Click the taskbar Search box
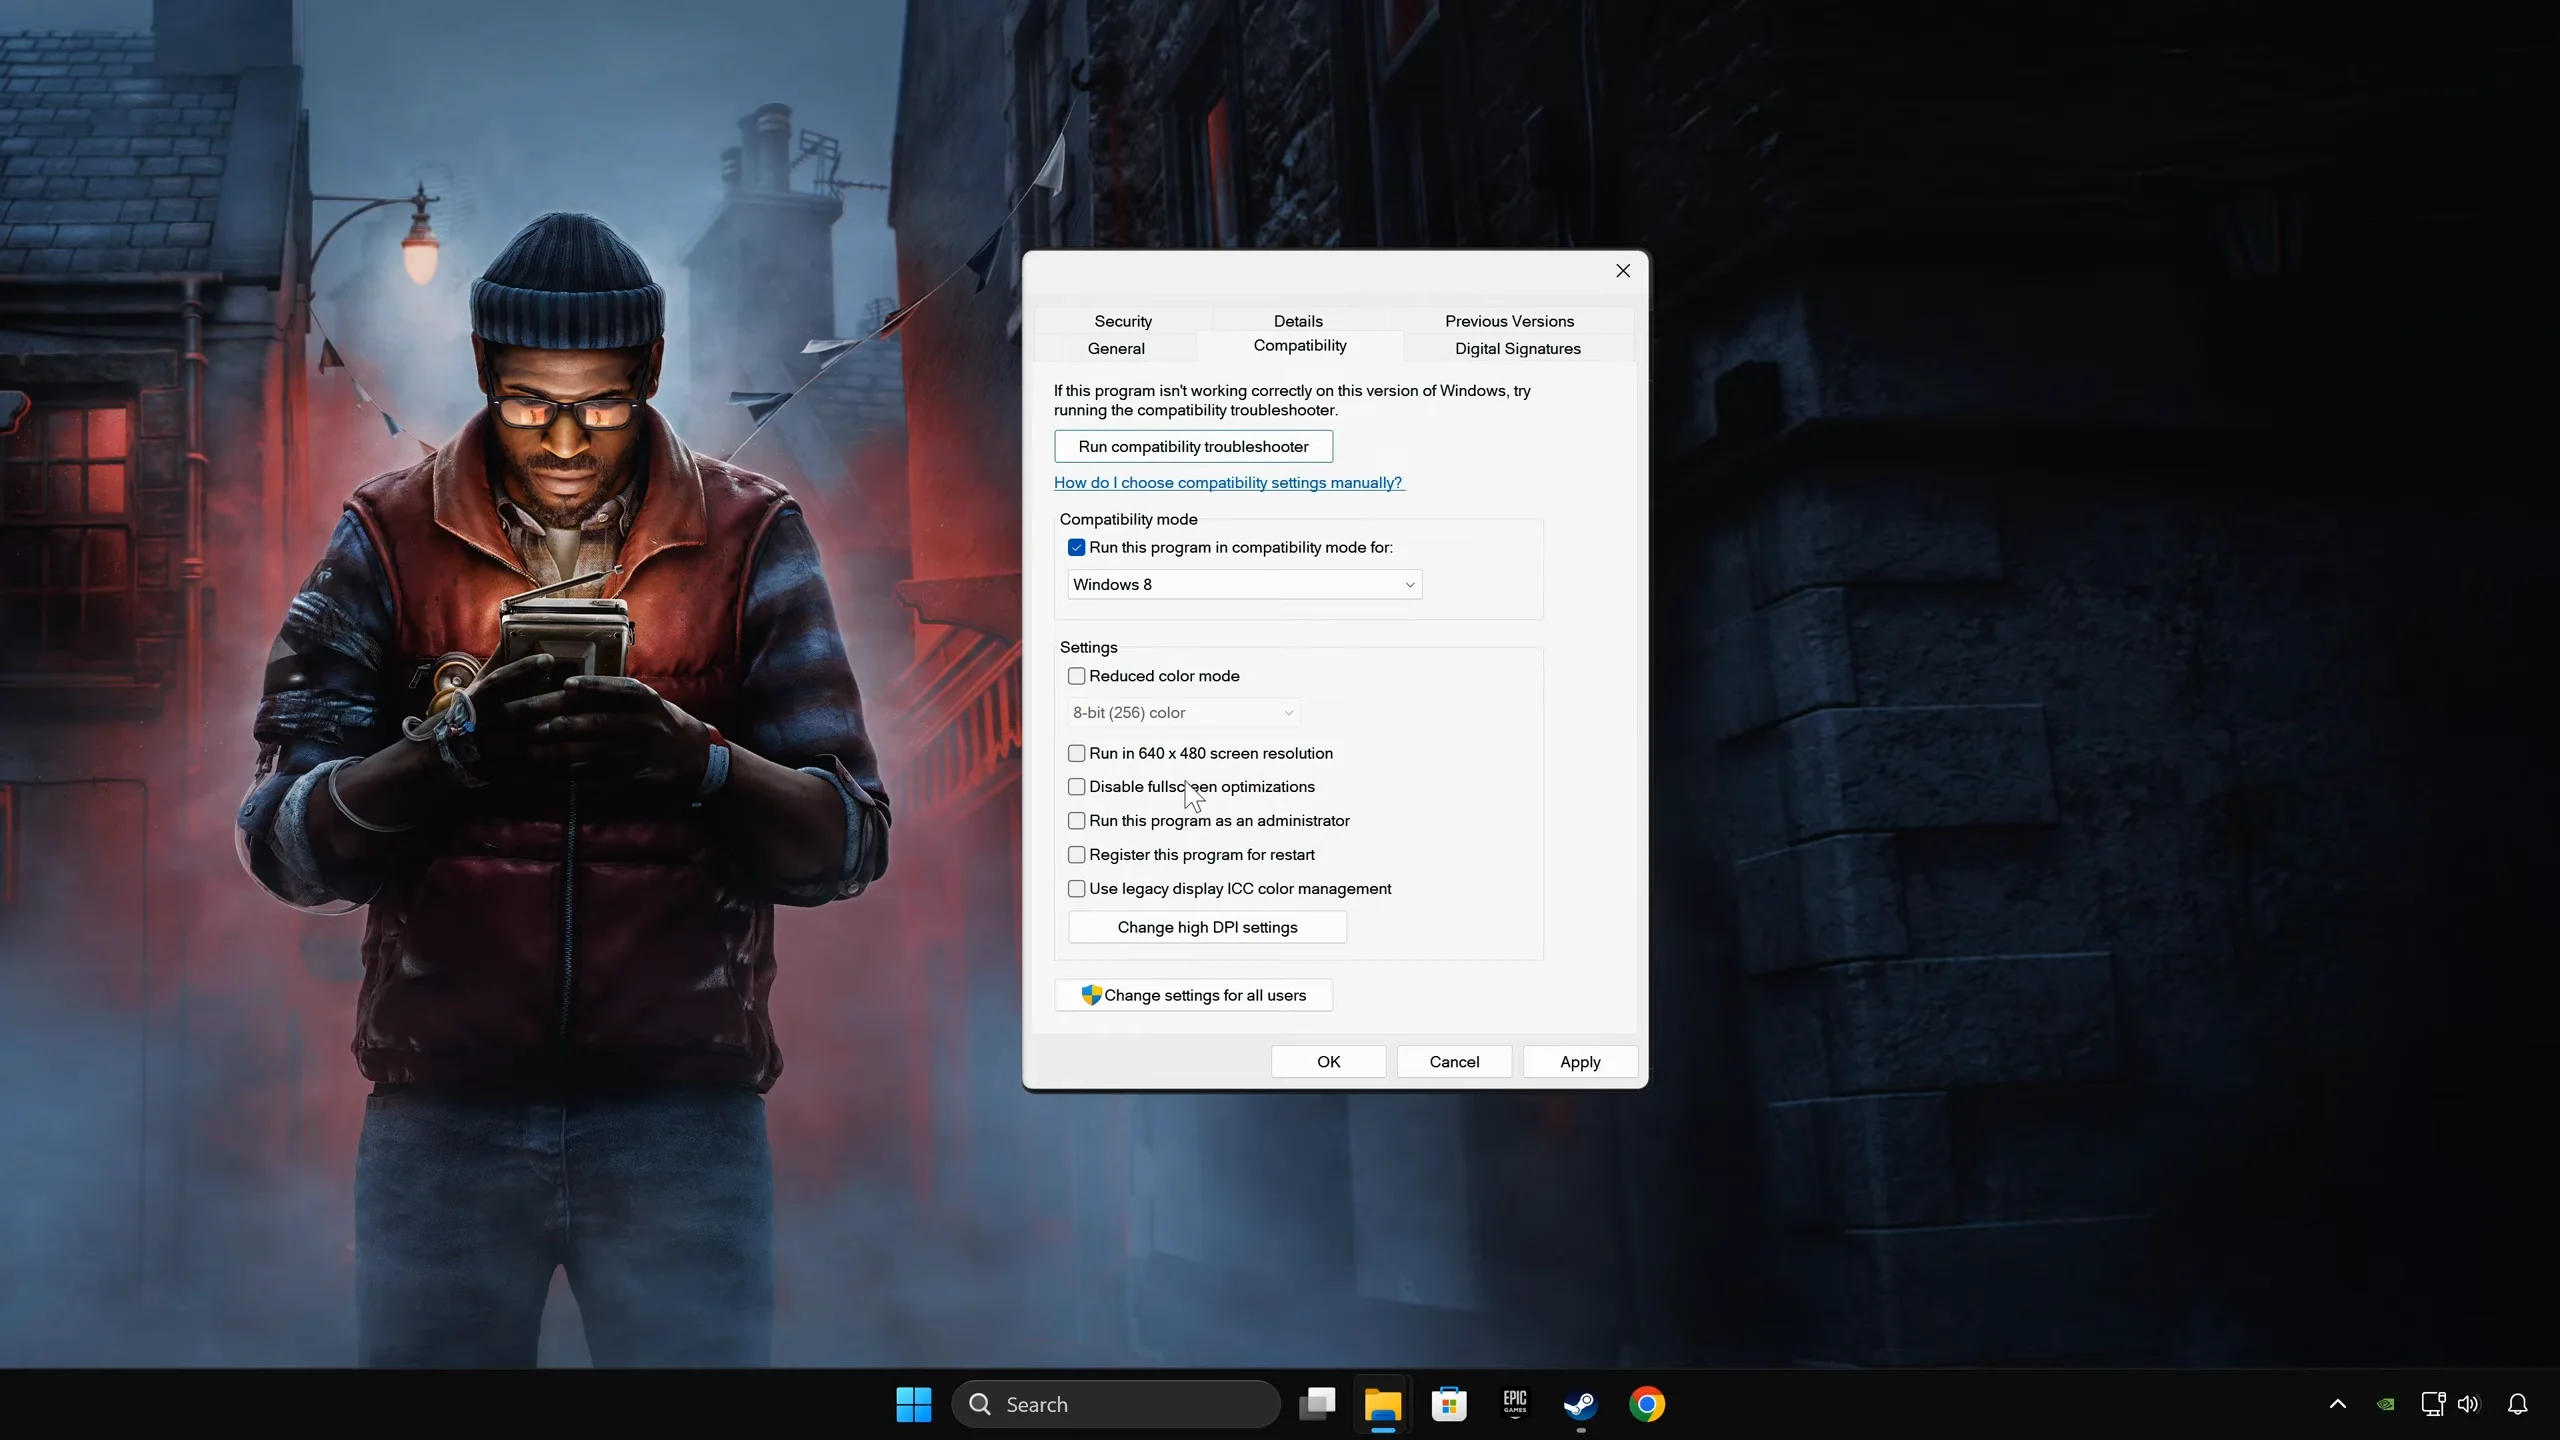2560x1440 pixels. 1116,1404
